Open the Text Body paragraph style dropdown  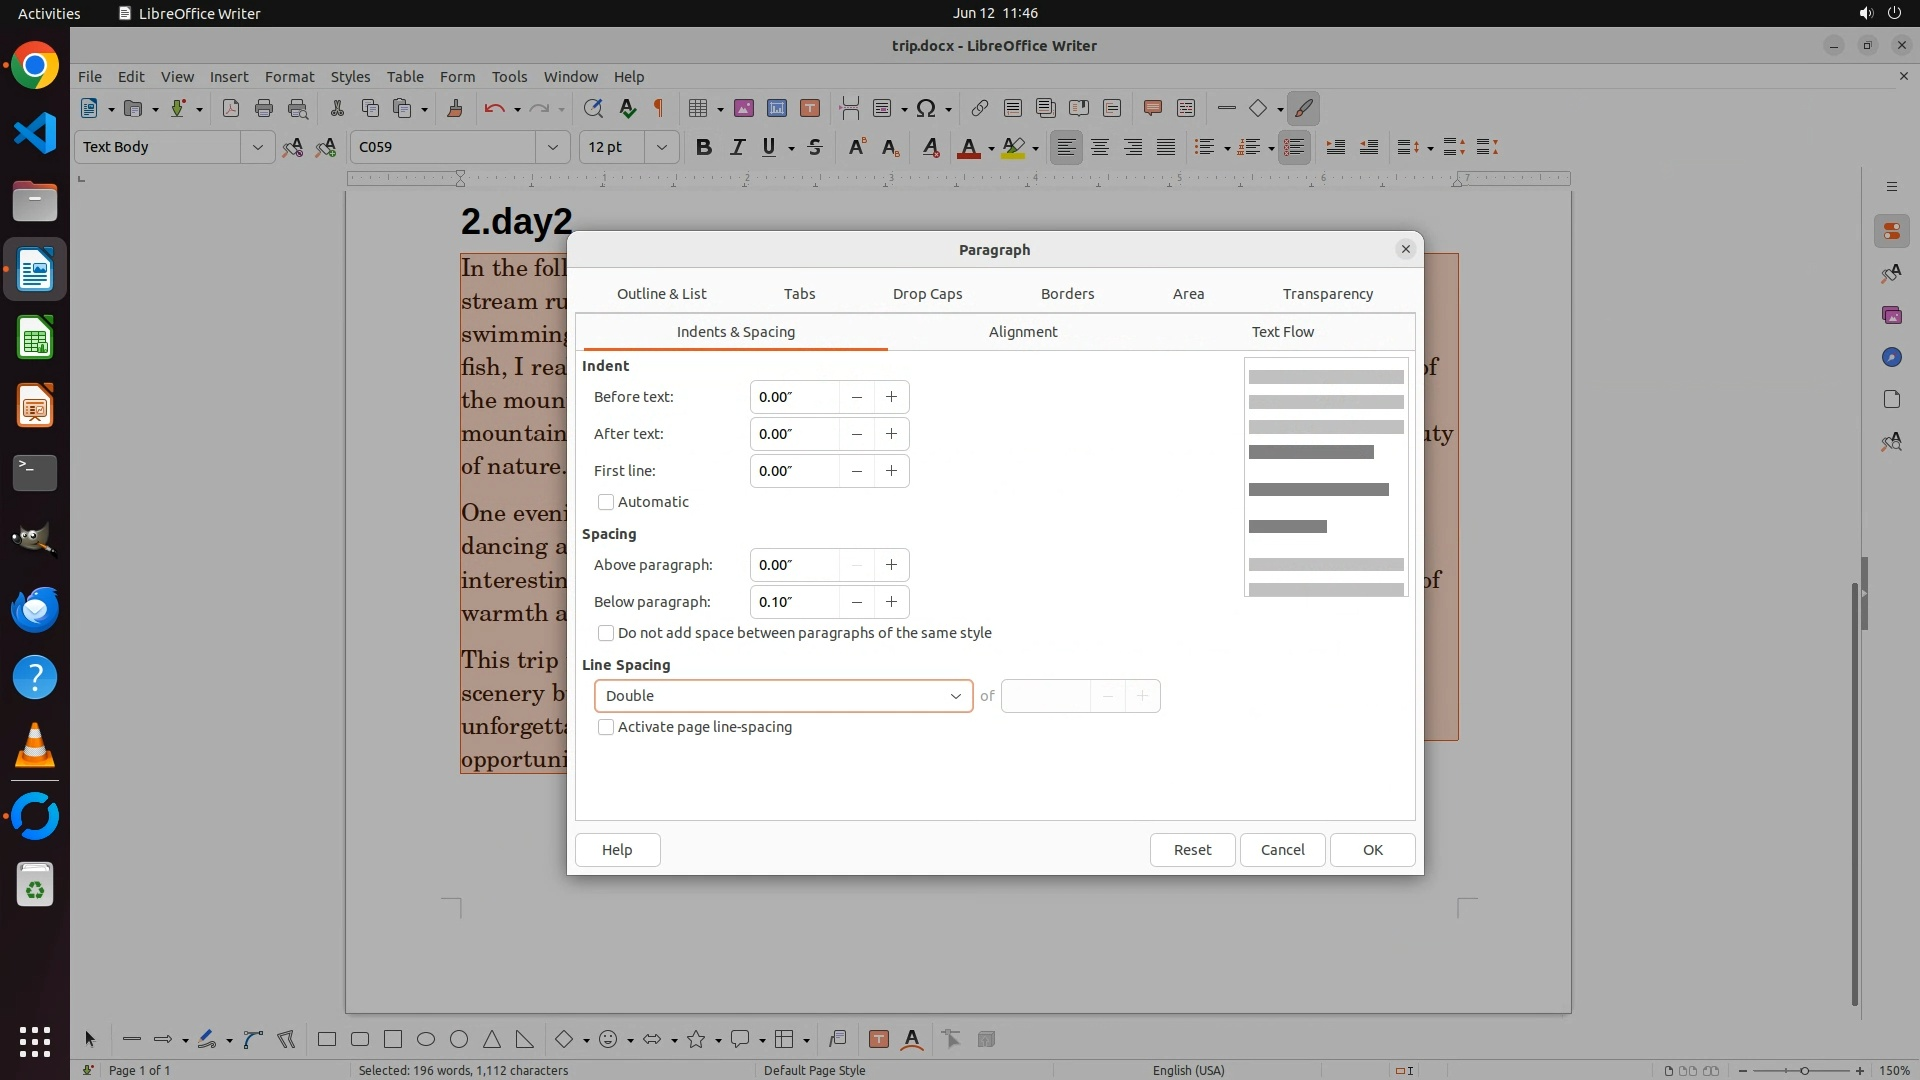tap(257, 147)
